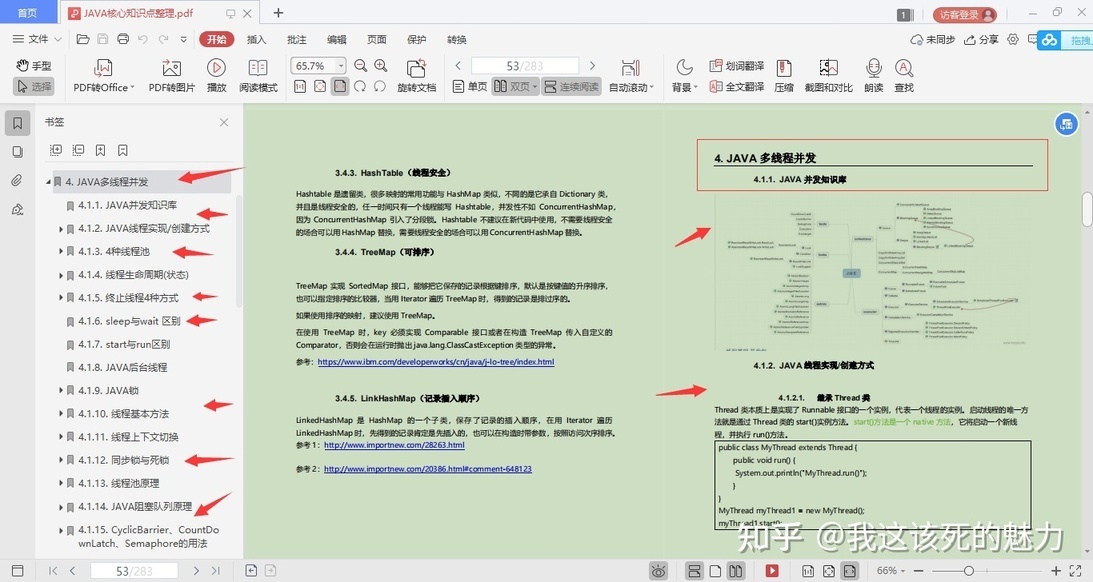
Task: Open the 批注 ribbon tab
Action: tap(296, 40)
